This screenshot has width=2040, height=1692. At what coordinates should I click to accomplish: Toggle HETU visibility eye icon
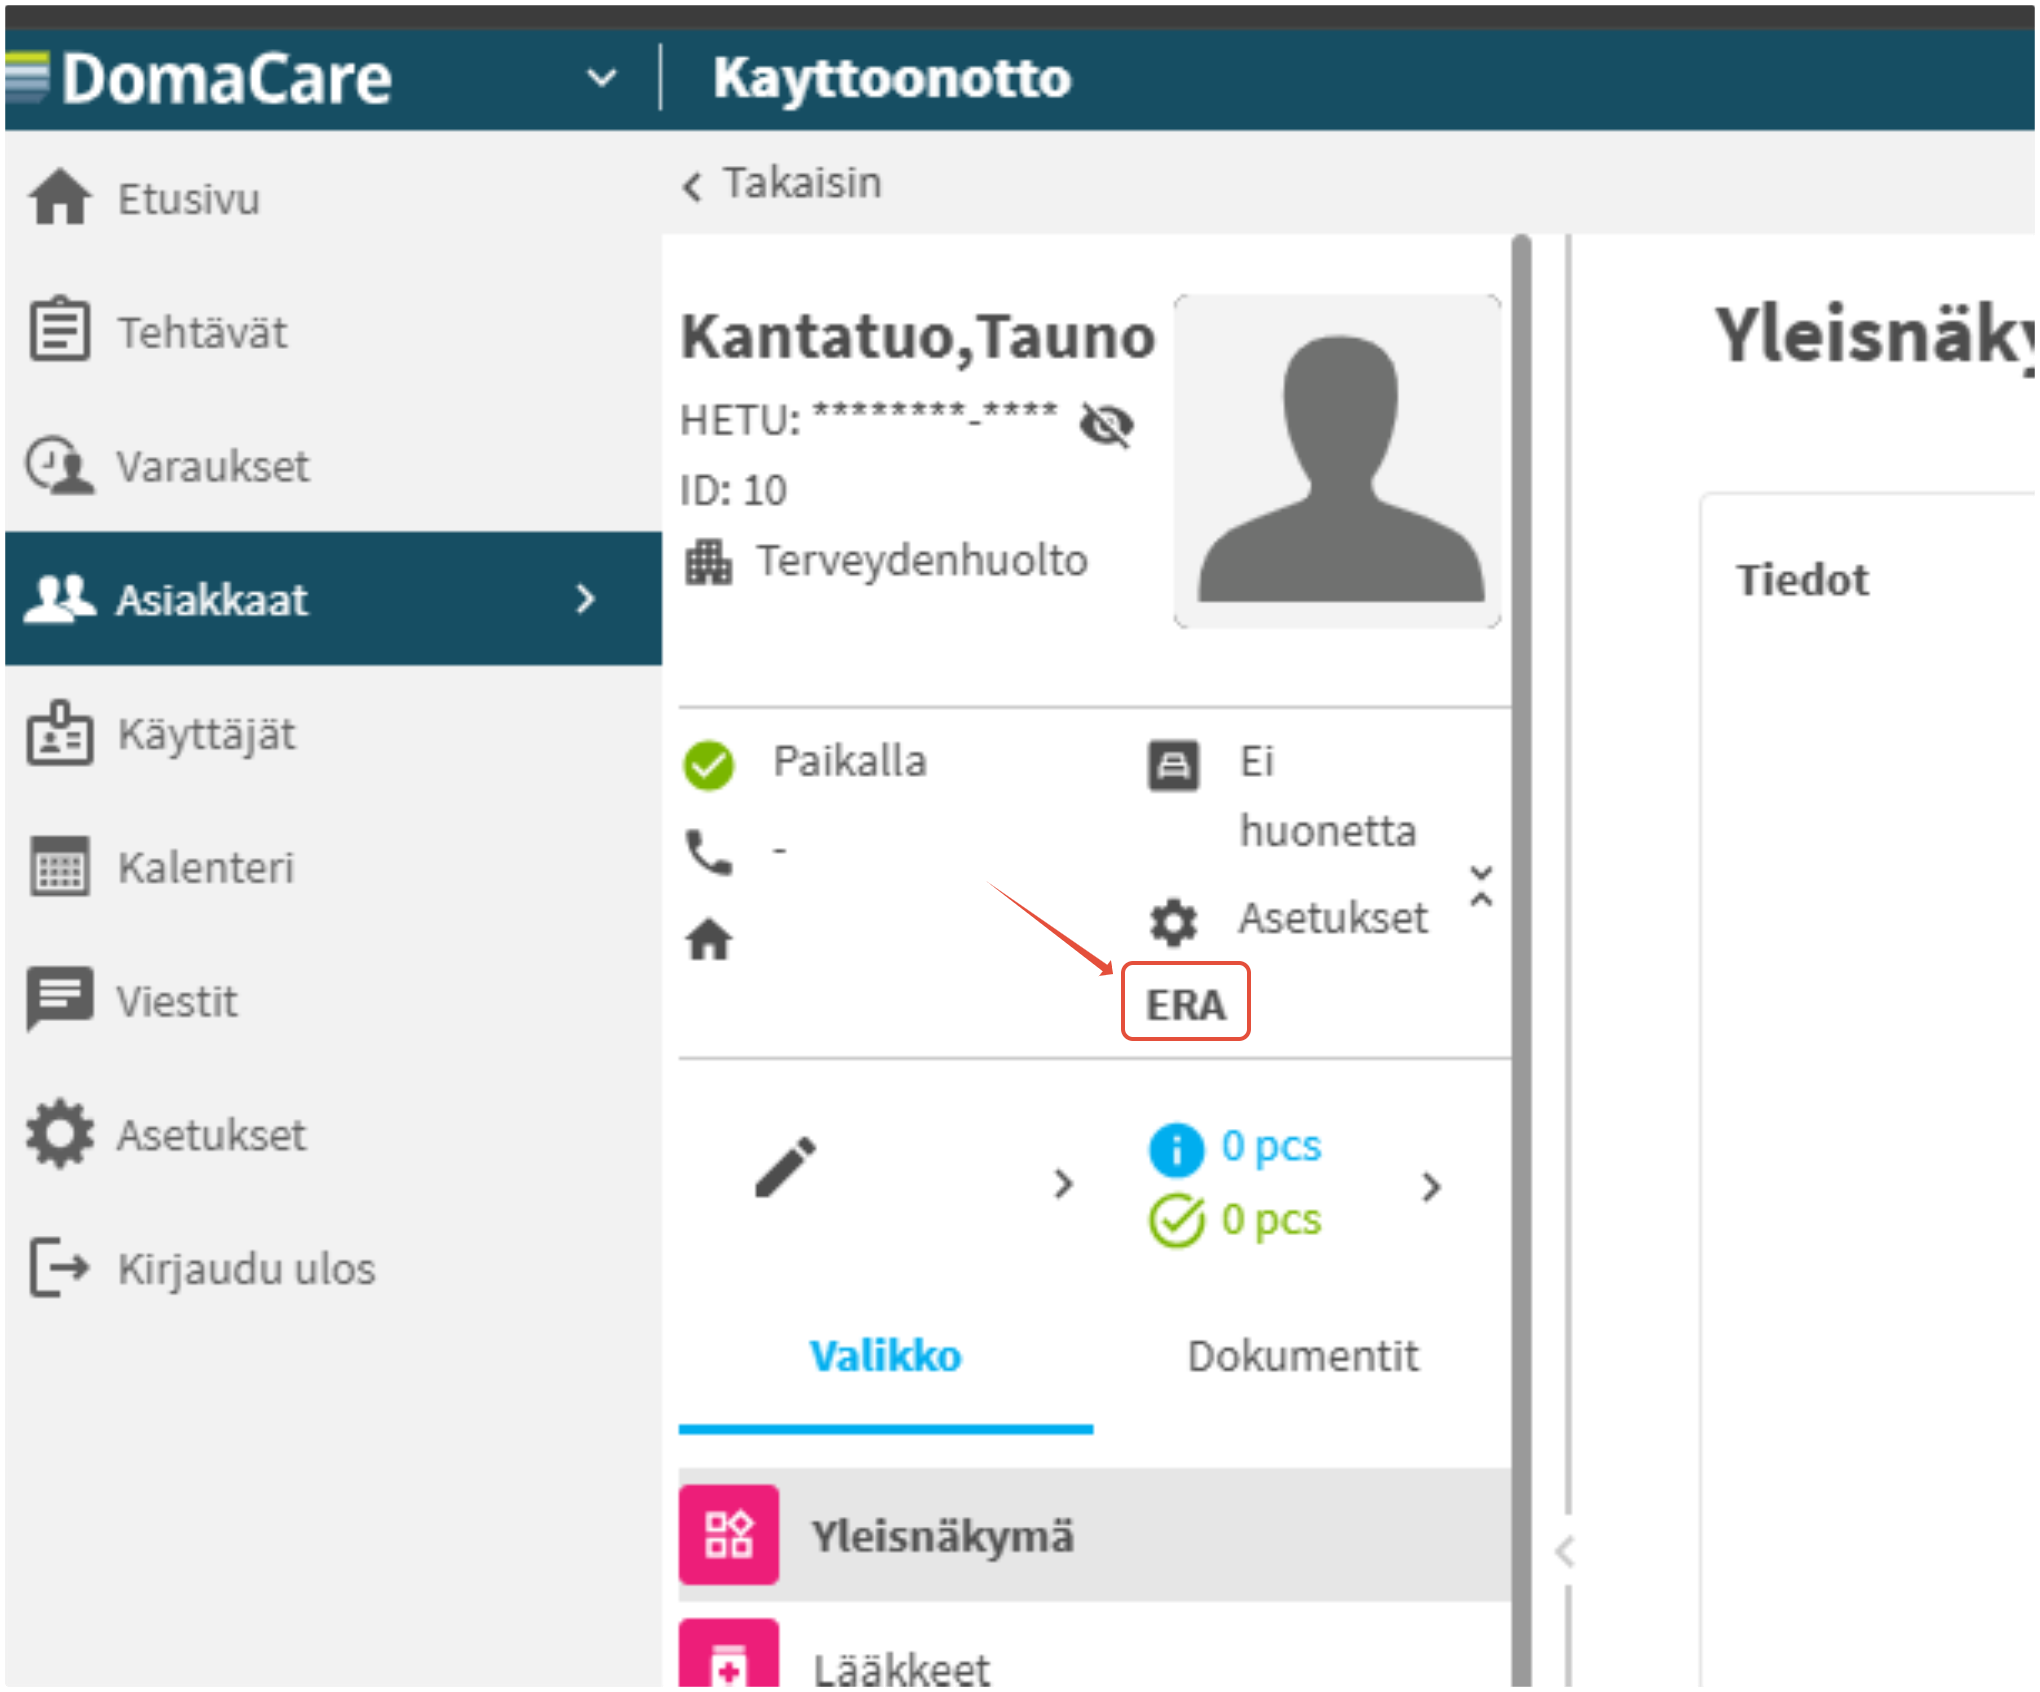coord(1106,424)
